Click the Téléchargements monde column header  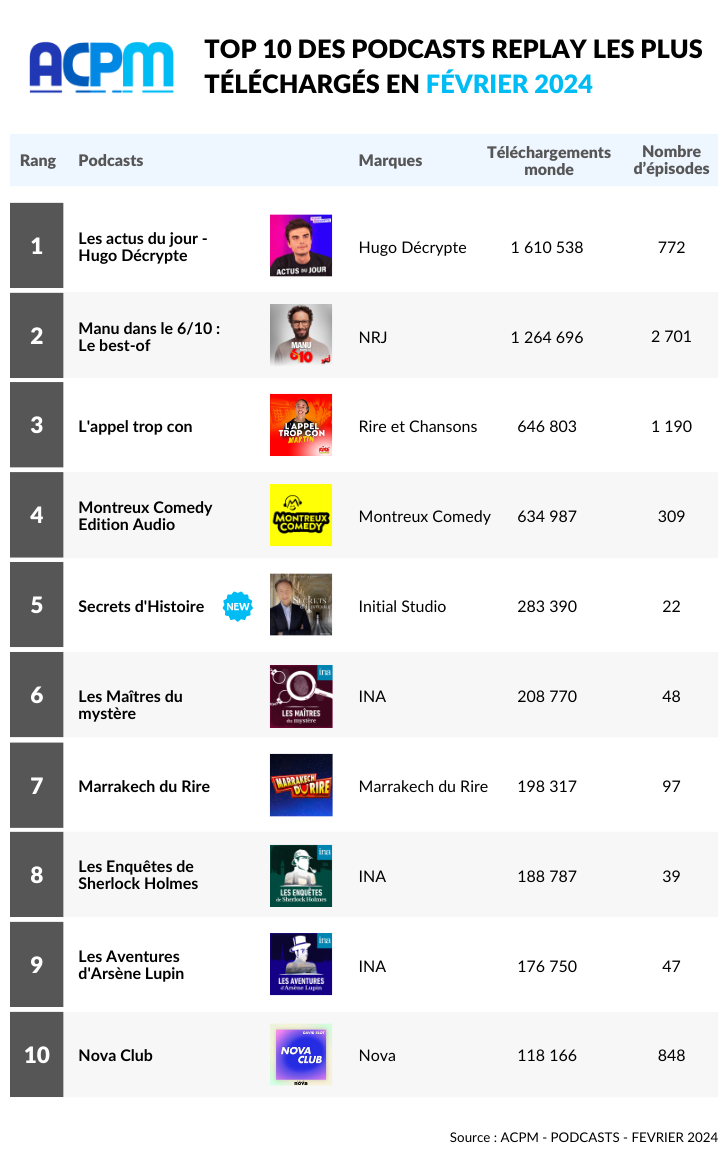click(x=549, y=161)
